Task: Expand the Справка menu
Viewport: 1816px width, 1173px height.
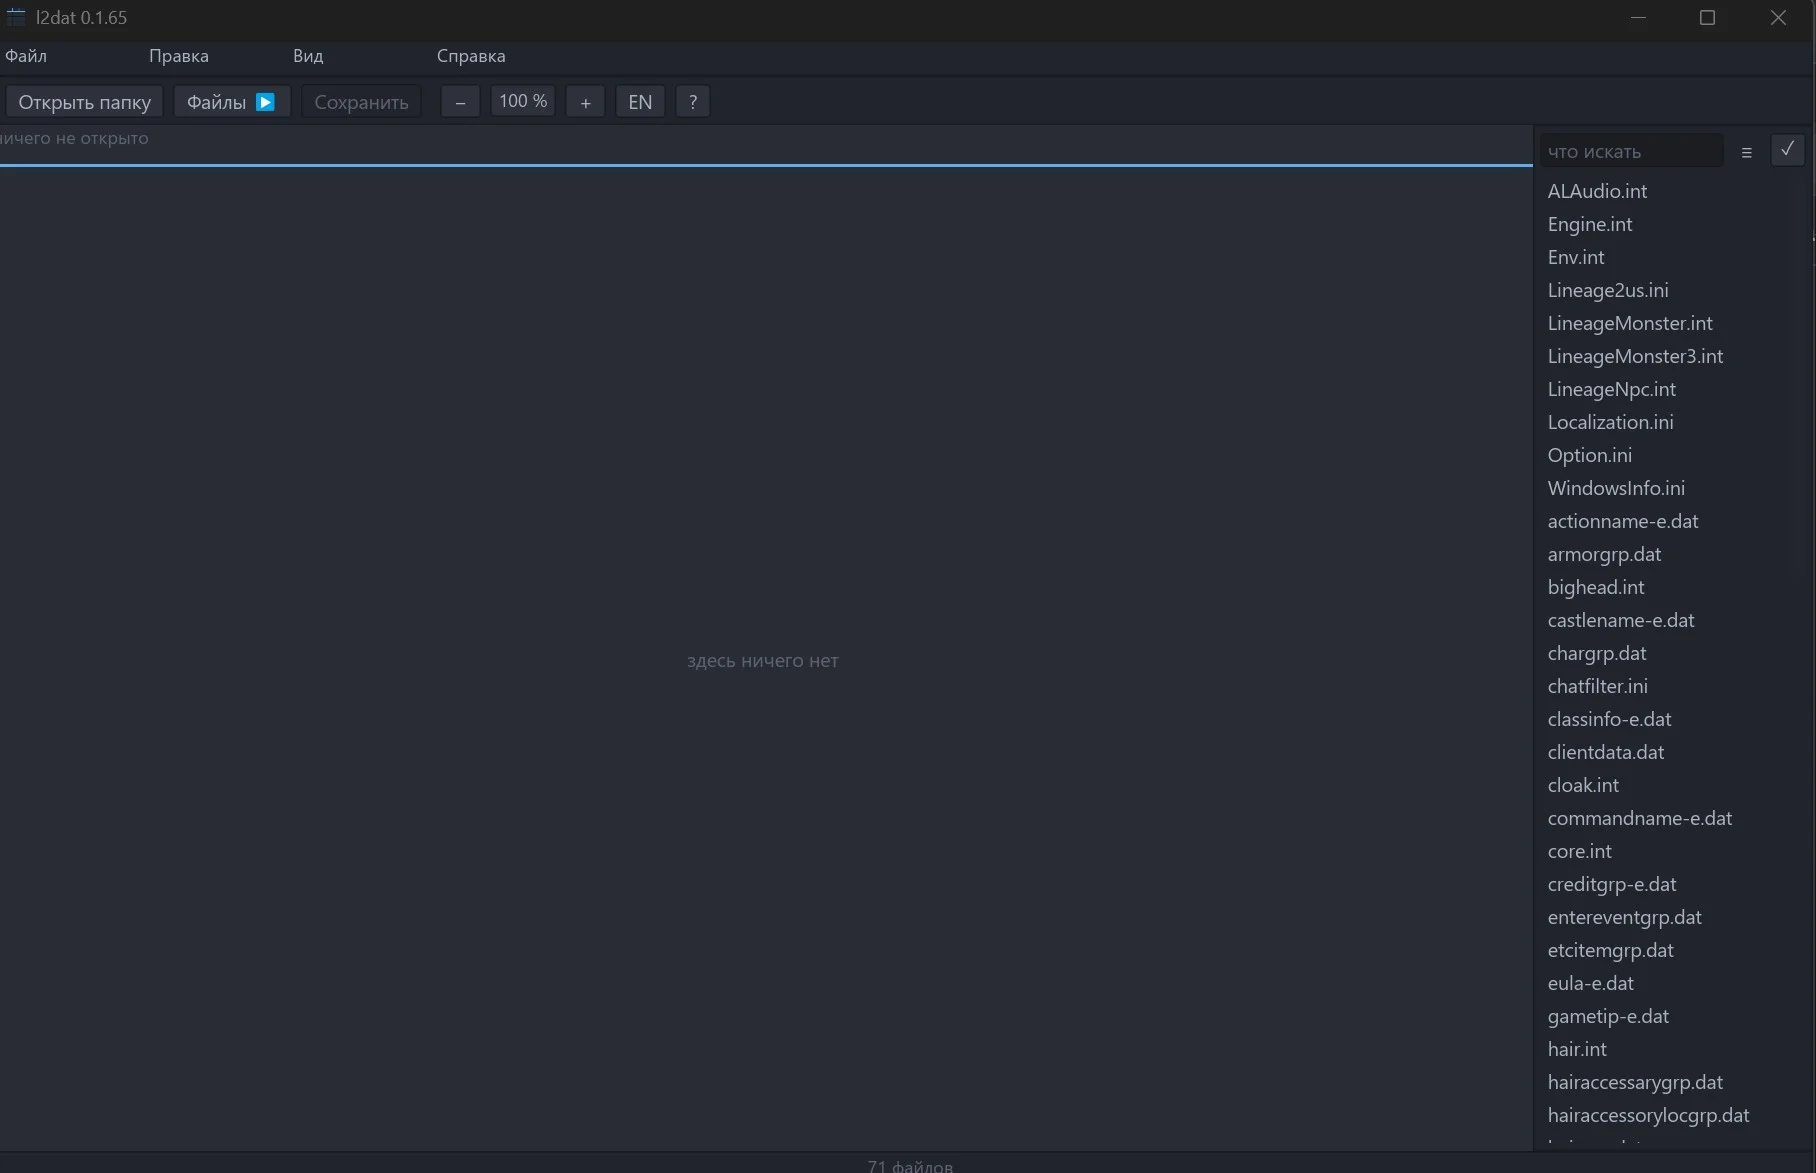Action: pyautogui.click(x=471, y=56)
